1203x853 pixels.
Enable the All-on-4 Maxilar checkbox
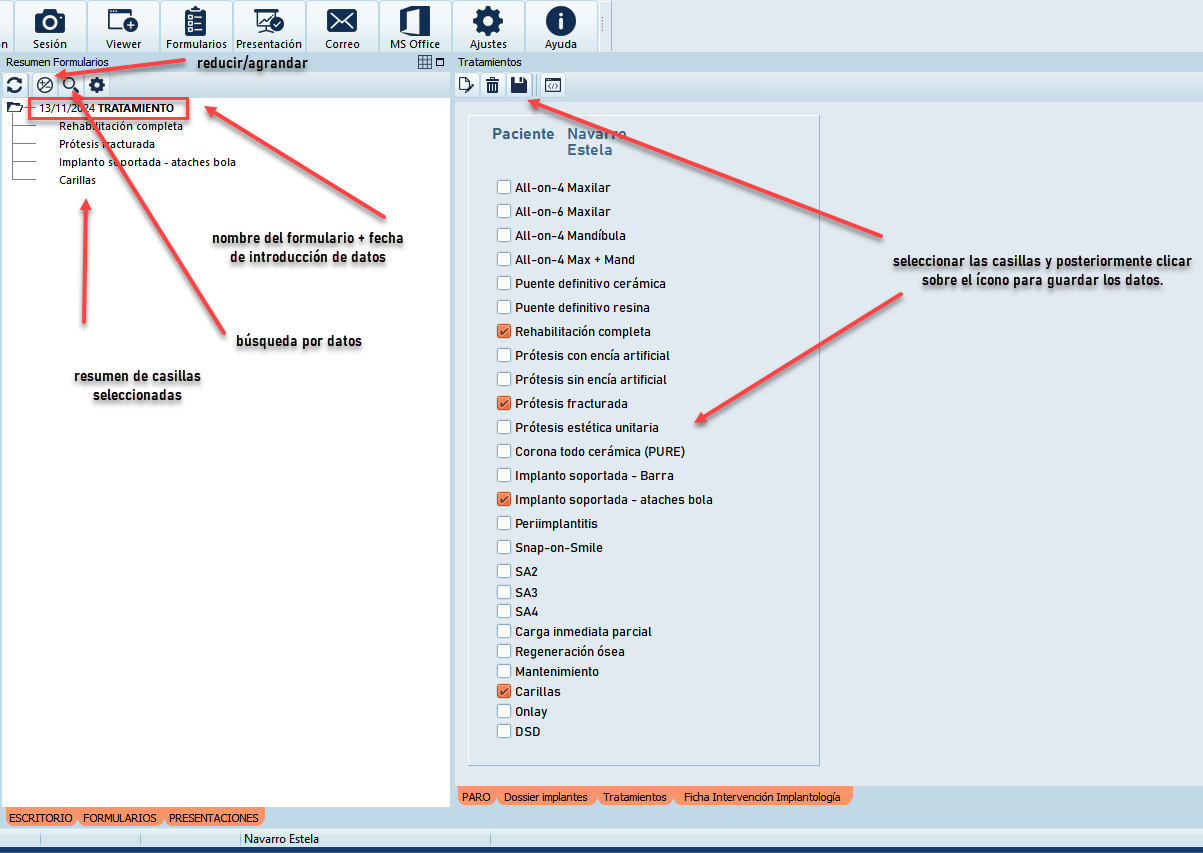pyautogui.click(x=504, y=188)
